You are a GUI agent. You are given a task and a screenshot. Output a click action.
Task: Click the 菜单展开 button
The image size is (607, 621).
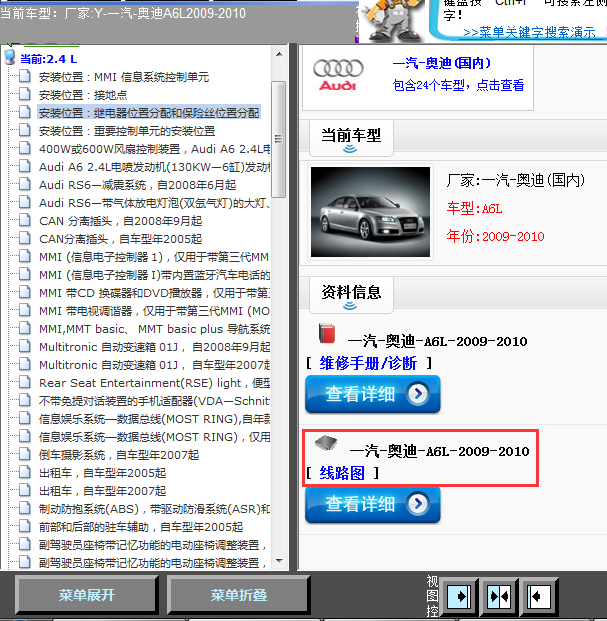[x=87, y=595]
